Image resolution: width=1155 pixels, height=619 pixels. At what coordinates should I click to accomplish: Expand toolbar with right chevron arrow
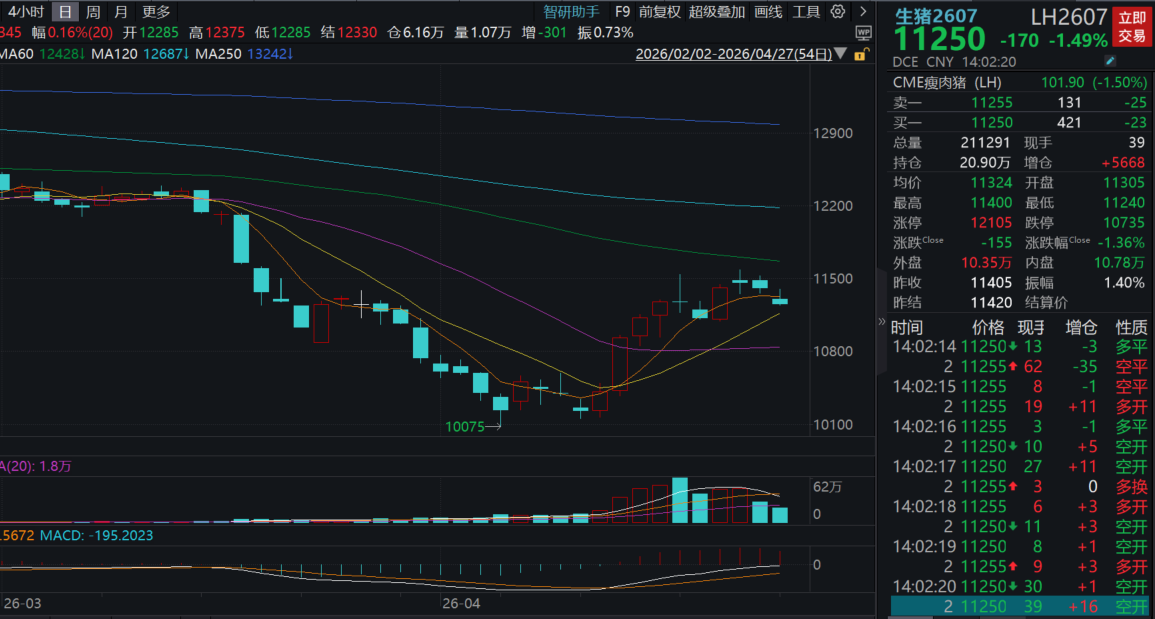coord(863,12)
